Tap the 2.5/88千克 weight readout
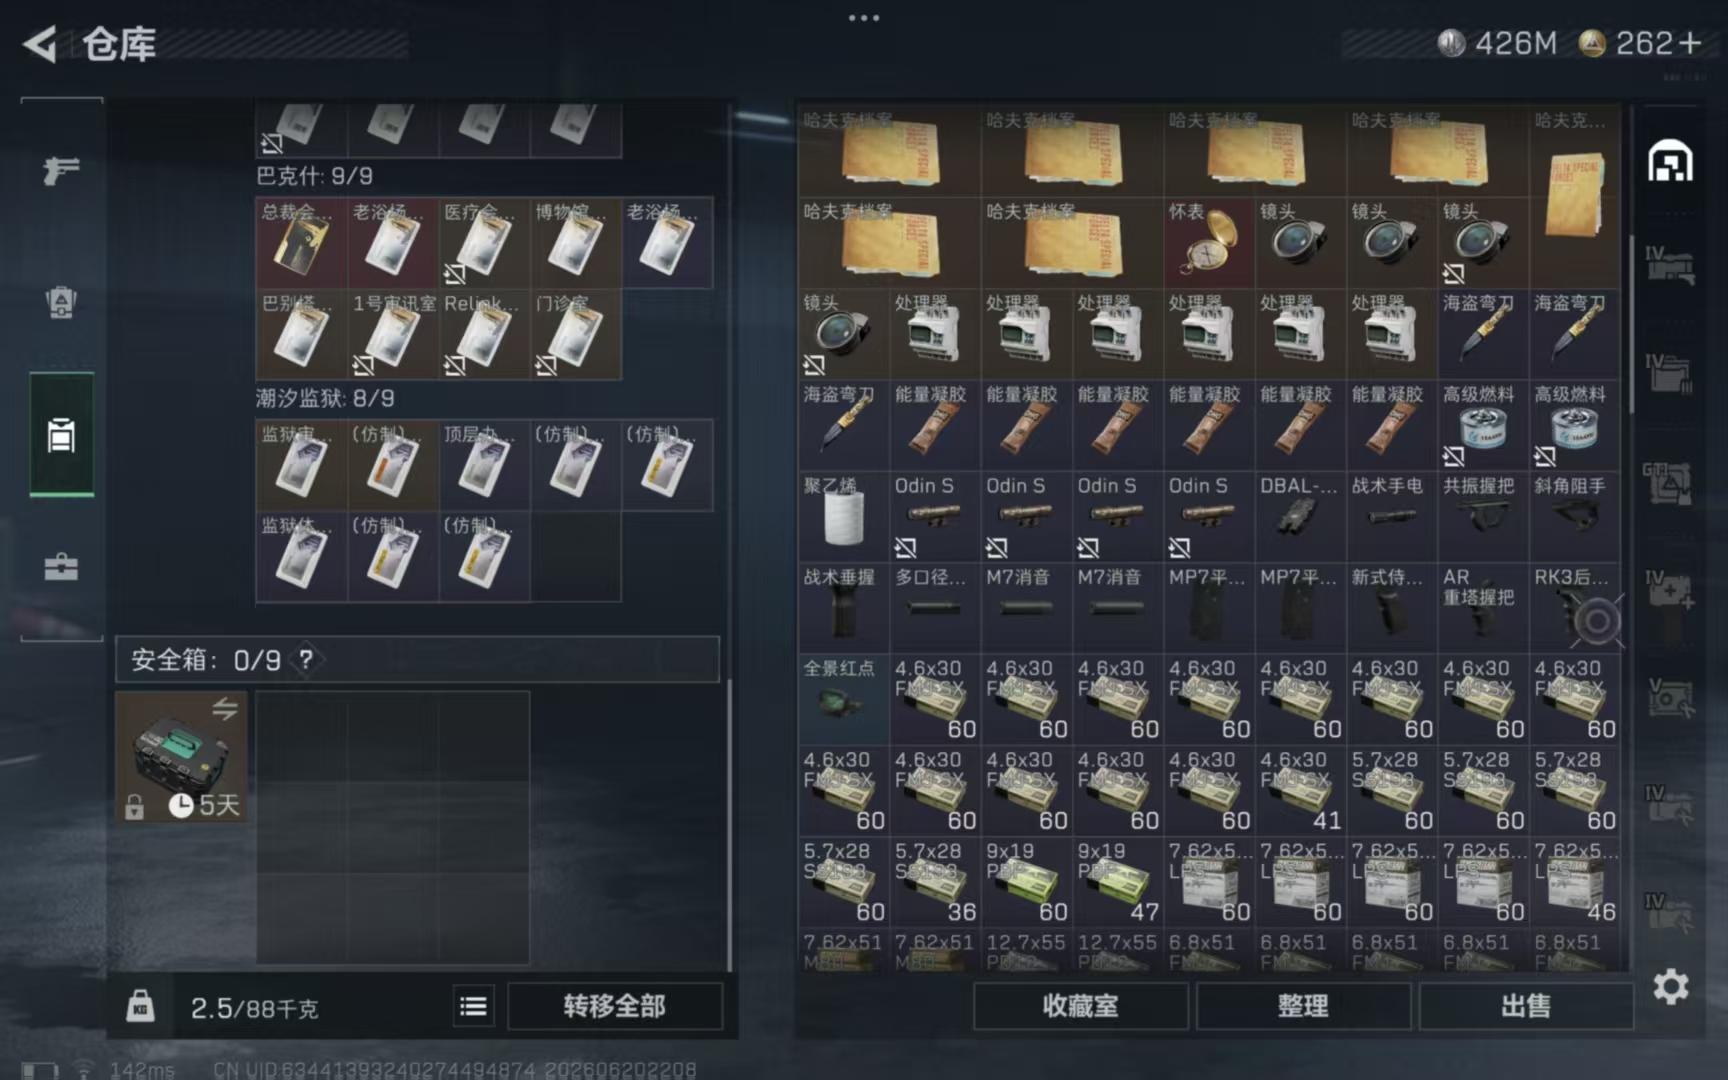This screenshot has width=1728, height=1080. (x=255, y=1008)
